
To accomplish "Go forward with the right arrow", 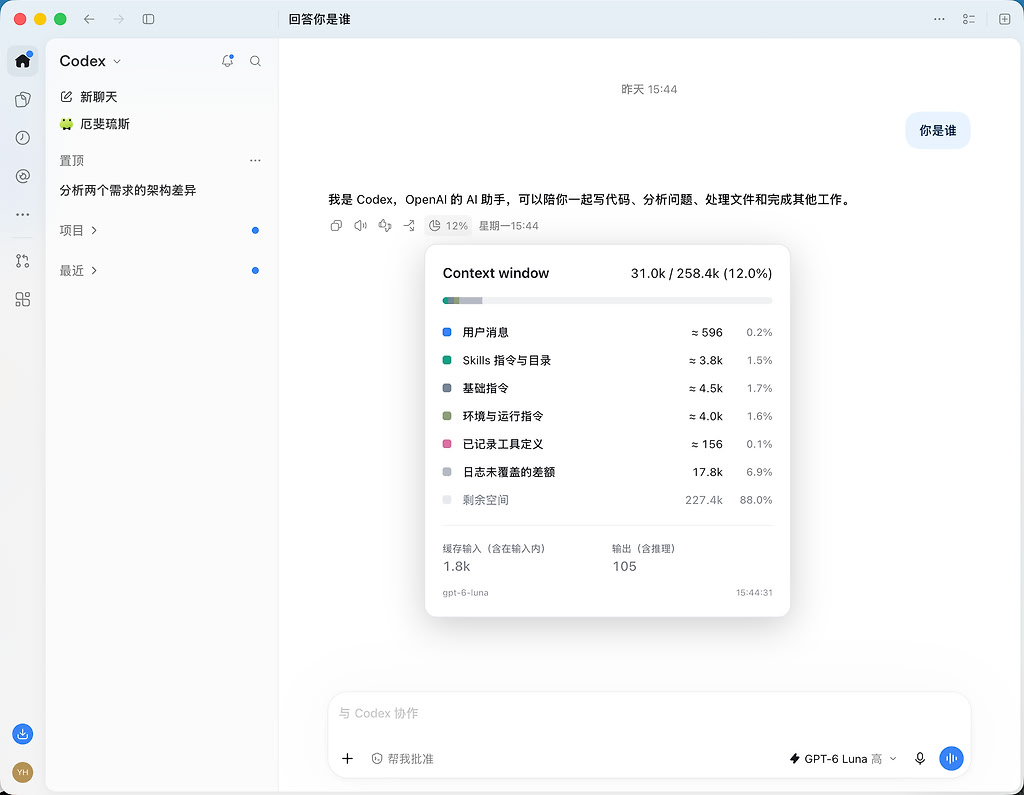I will 118,19.
